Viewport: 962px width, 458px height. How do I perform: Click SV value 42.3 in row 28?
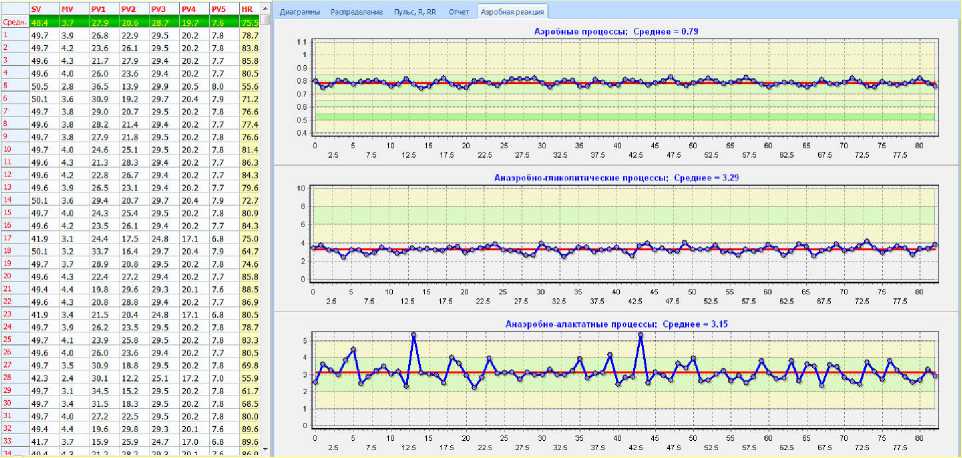click(x=44, y=378)
